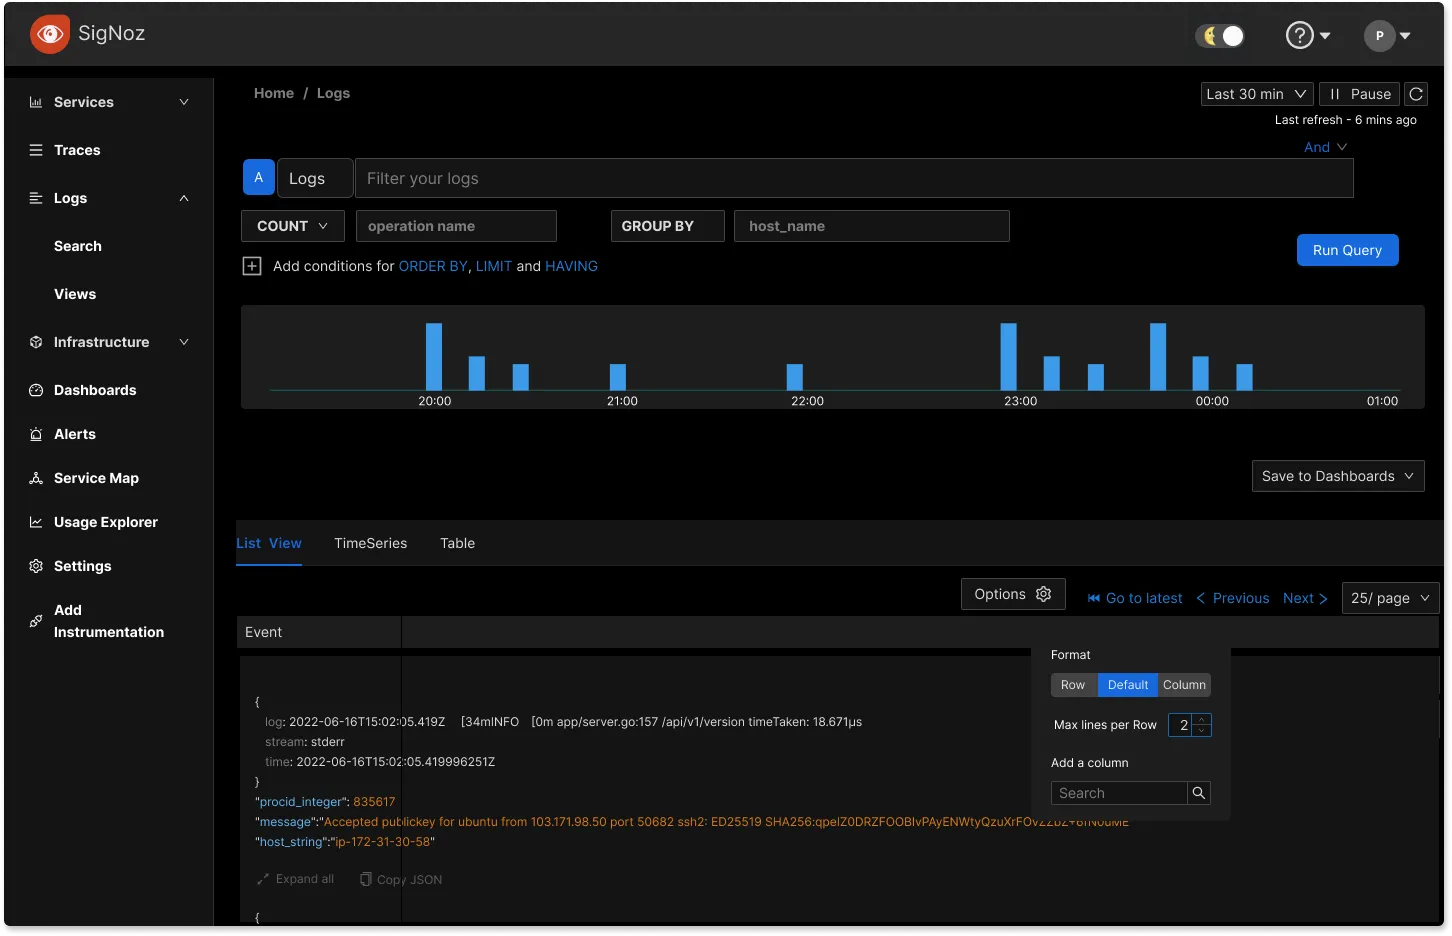Click the plus icon to add conditions
Screen dimensions: 1452x936
(x=252, y=266)
